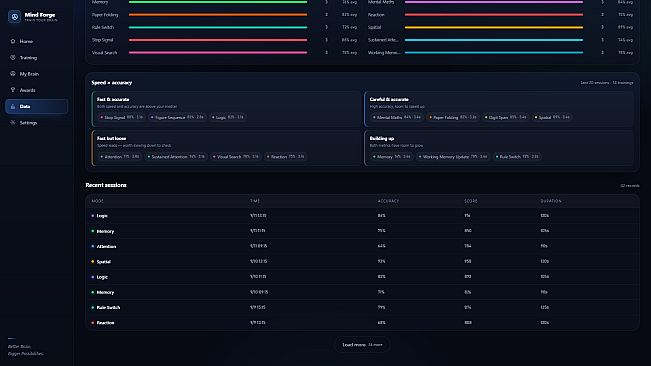
Task: Sort sessions by the Duration column header
Action: (551, 201)
